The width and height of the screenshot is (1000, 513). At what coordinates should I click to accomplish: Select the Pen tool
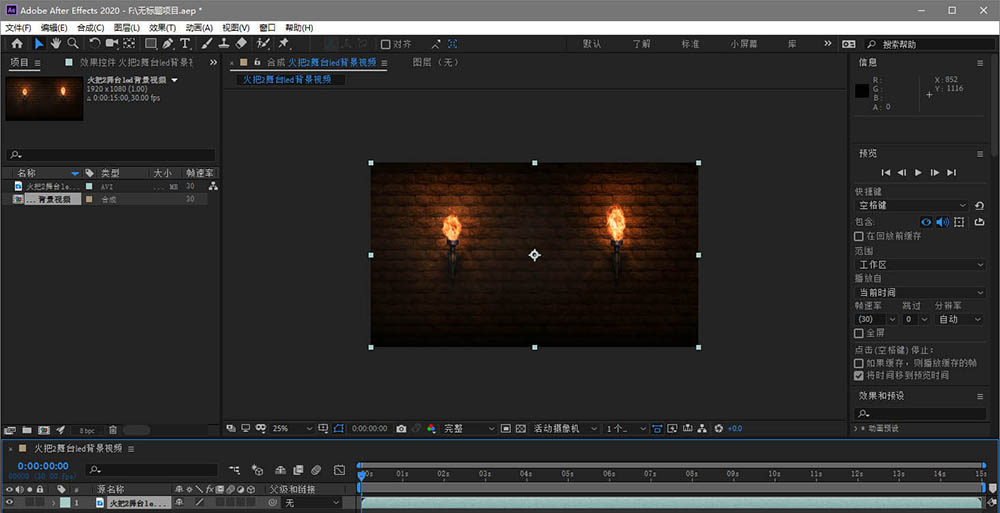click(168, 44)
